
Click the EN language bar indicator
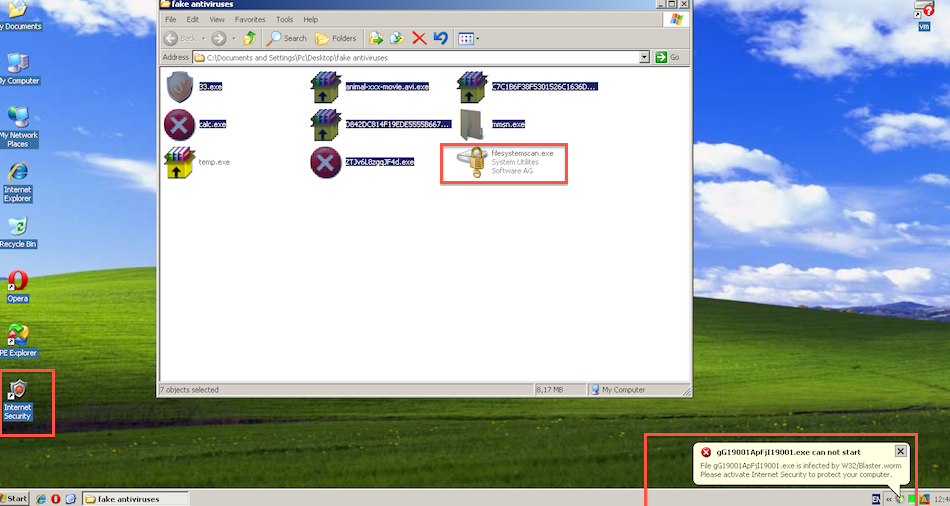pos(876,499)
